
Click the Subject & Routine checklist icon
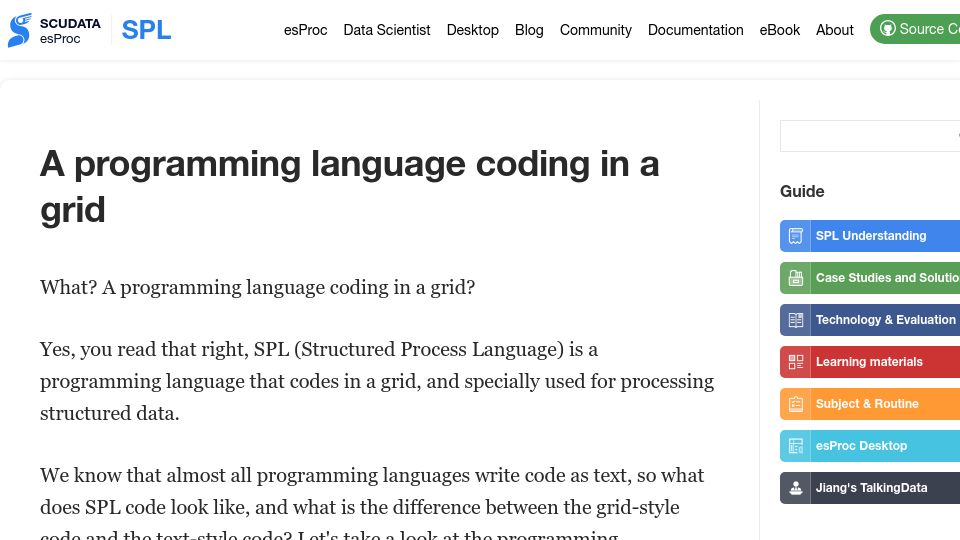coord(795,404)
